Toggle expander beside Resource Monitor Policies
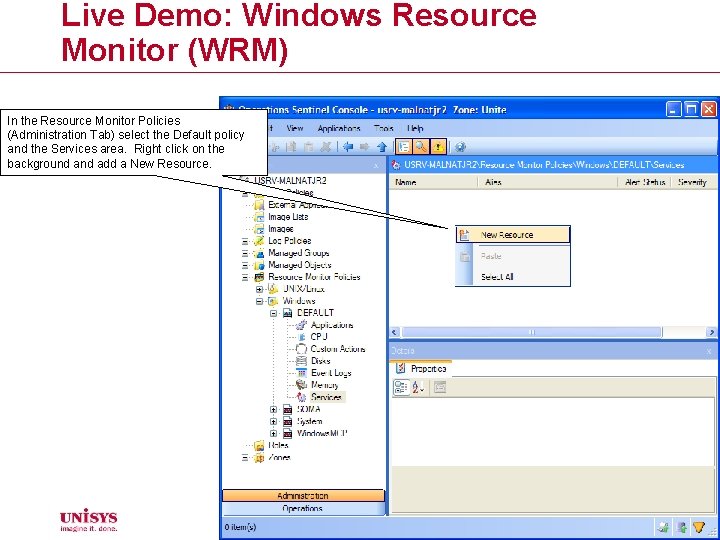This screenshot has width=720, height=540. pos(245,277)
